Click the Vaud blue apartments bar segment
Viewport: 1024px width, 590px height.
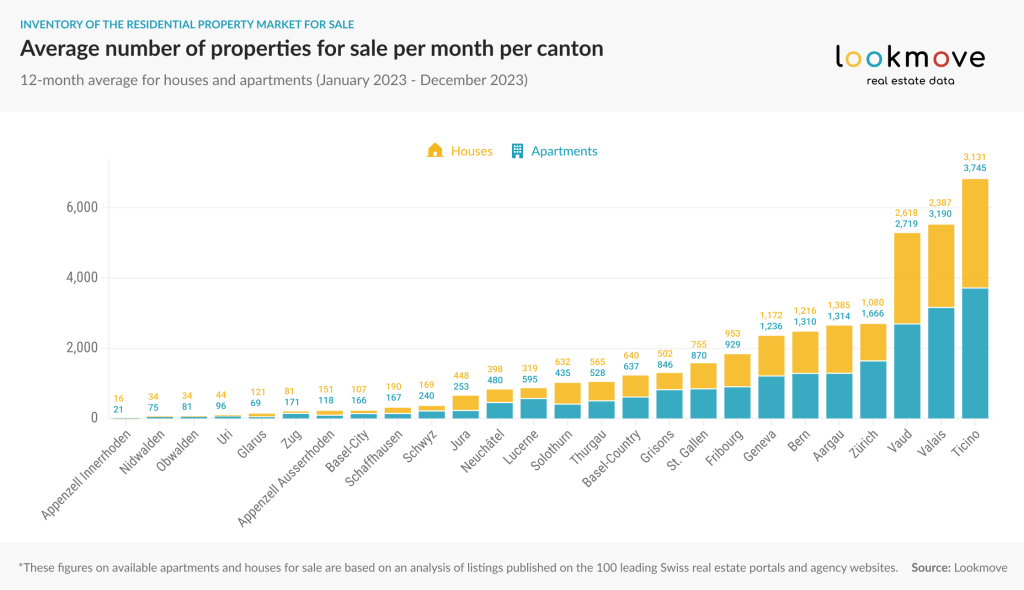(x=907, y=371)
